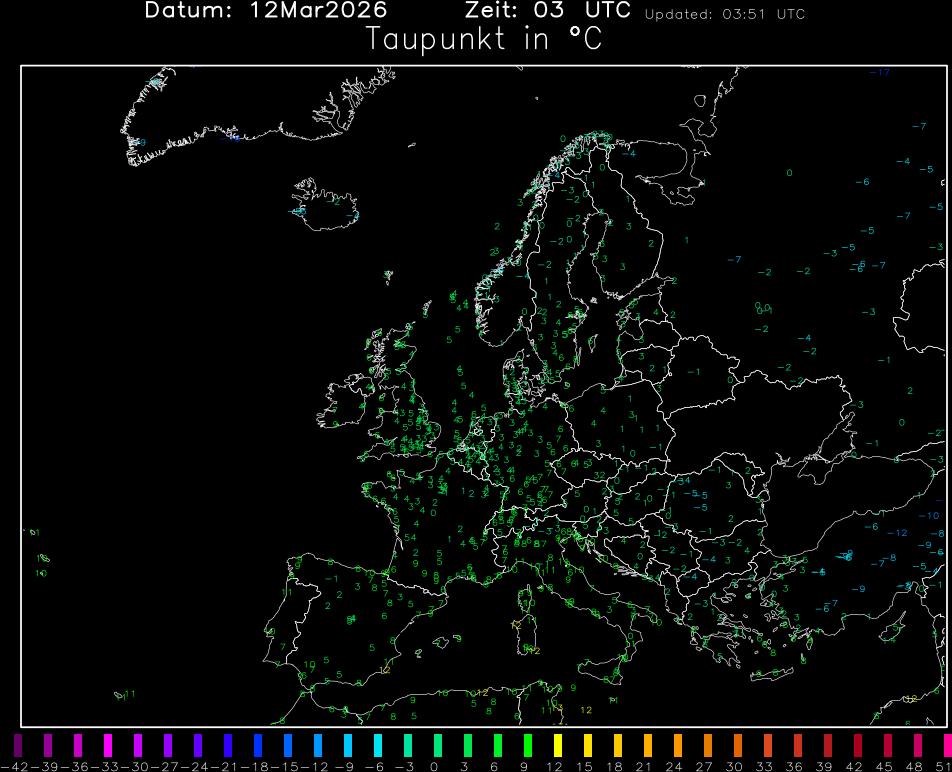This screenshot has width=952, height=772.
Task: Click the green 9 legend swatch
Action: click(528, 745)
